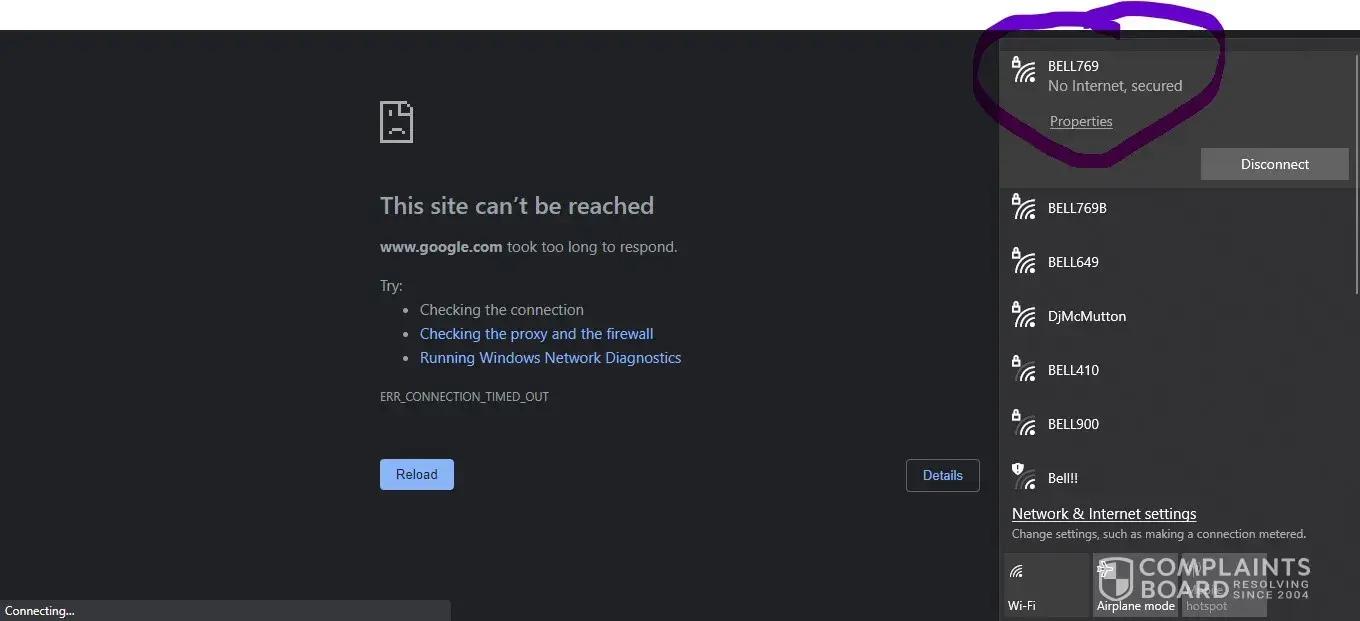Open Network & Internet settings
This screenshot has width=1360, height=621.
[1104, 514]
